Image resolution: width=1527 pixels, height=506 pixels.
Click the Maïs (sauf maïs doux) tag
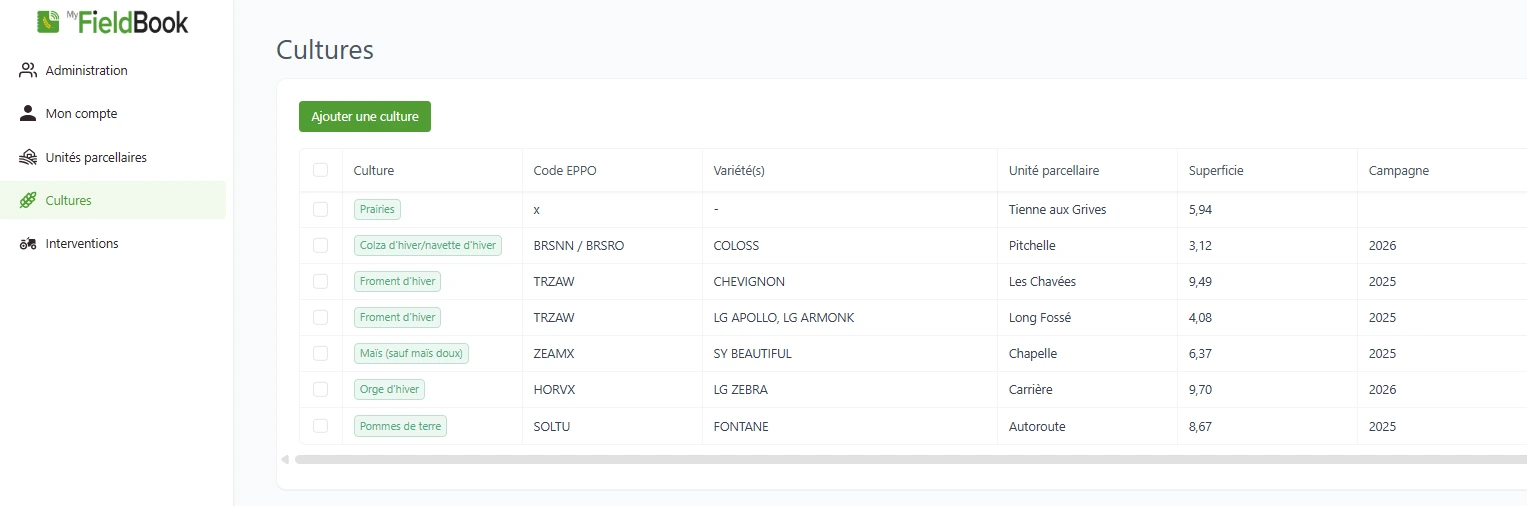coord(411,354)
